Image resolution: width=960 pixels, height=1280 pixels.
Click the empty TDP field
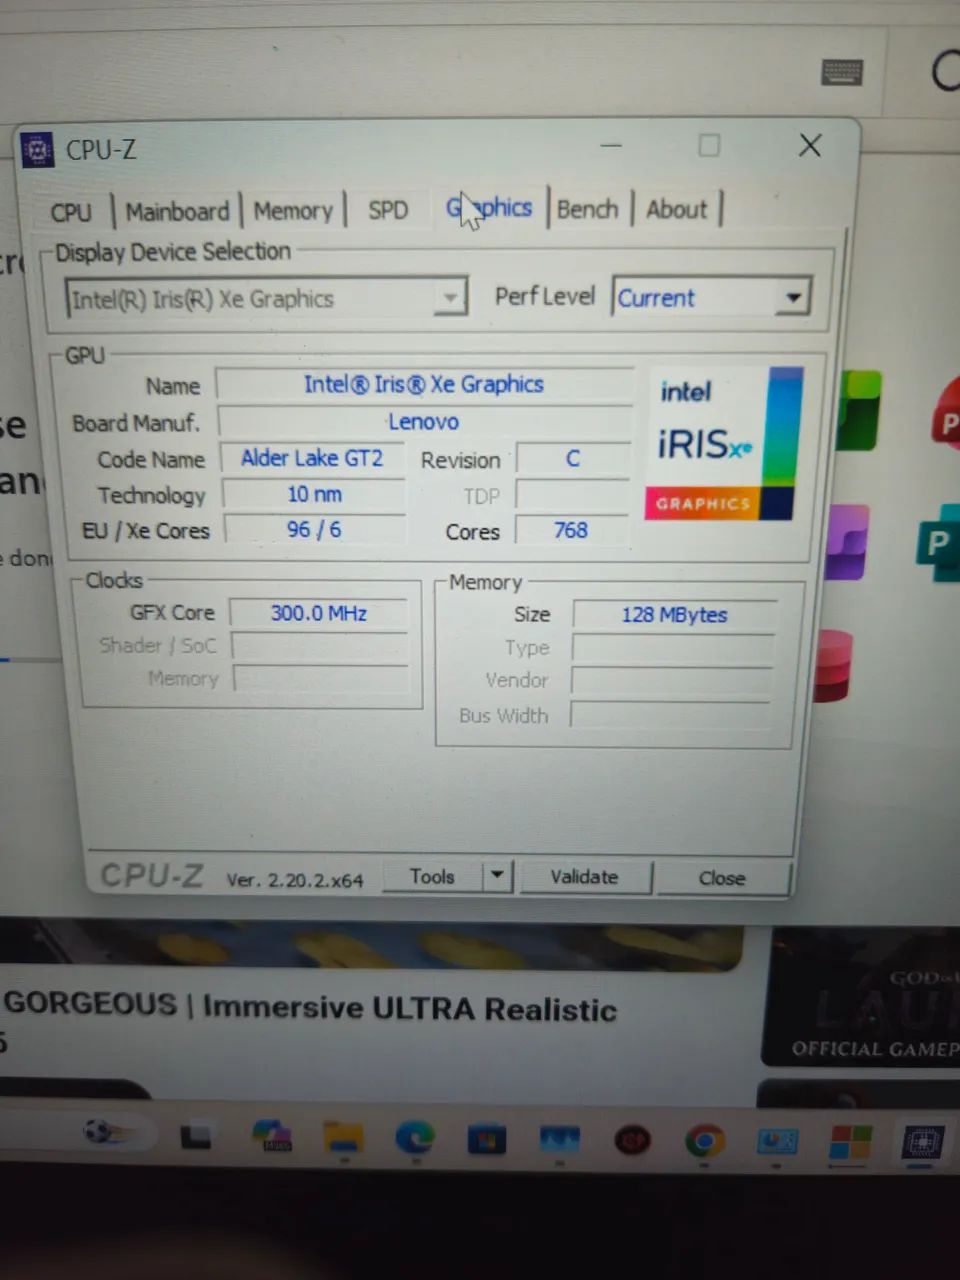click(x=572, y=495)
